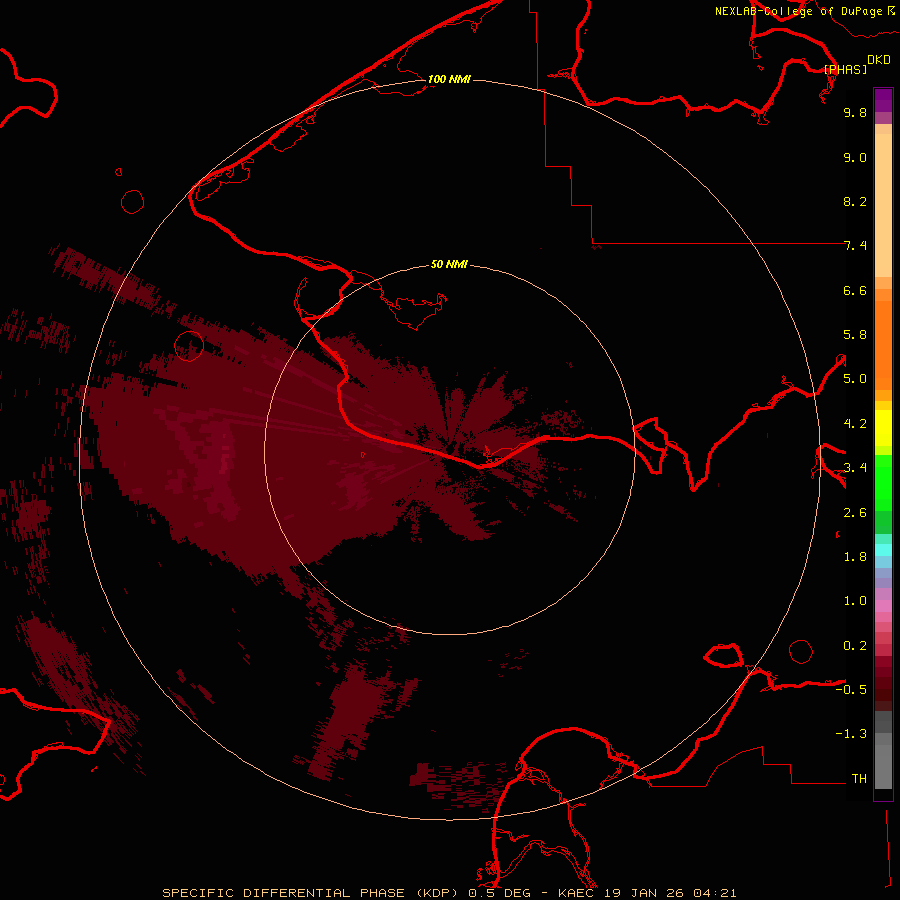
Task: Click the 0.2 scale value
Action: 855,646
